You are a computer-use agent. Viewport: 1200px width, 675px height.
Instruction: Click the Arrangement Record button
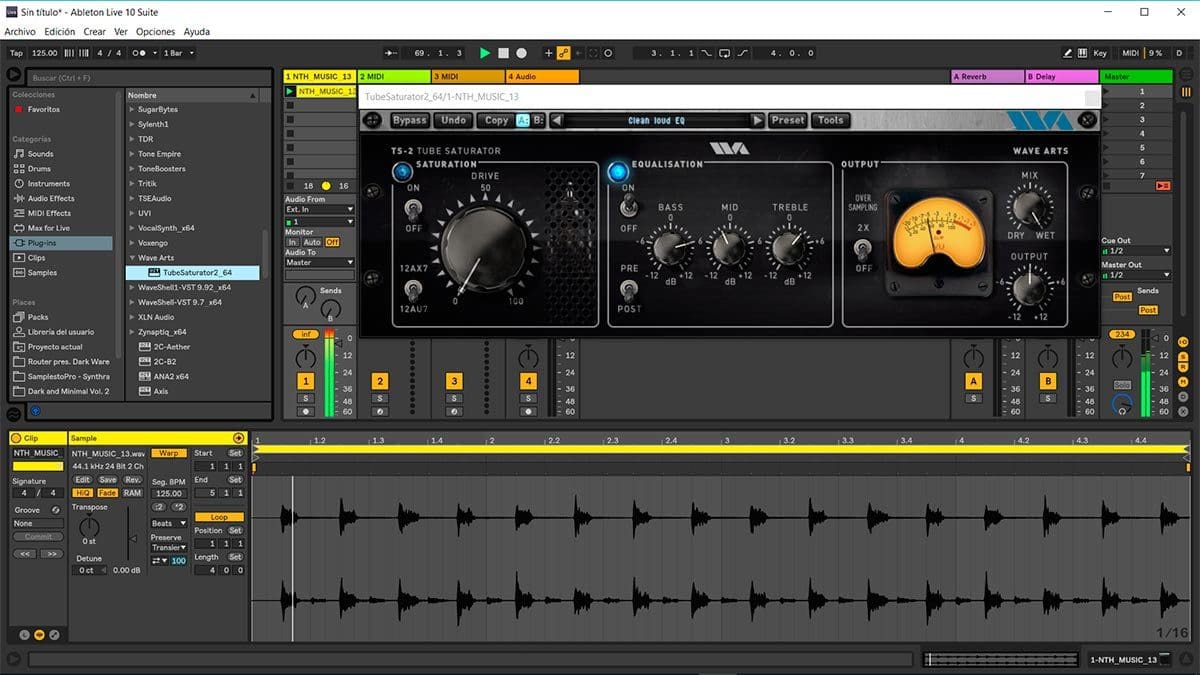(521, 53)
